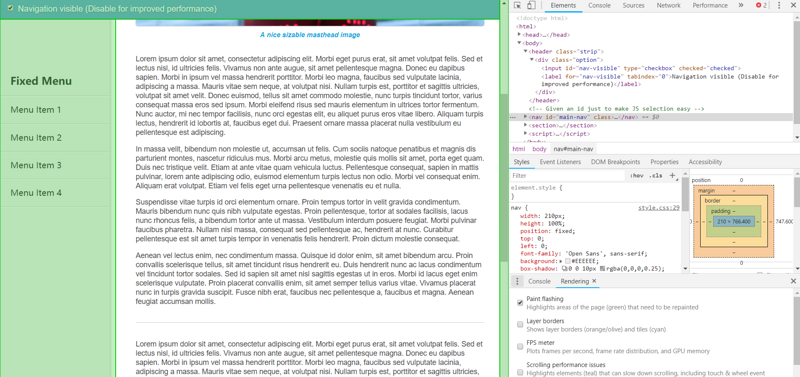This screenshot has width=800, height=377.
Task: Expand the nav main-nav node
Action: point(526,117)
